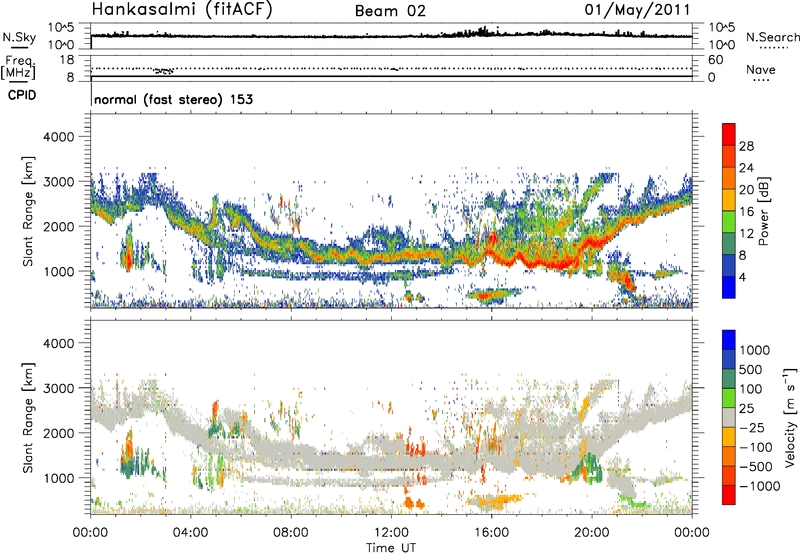Click the '-1000' tick on Velocity colorbar
This screenshot has width=800, height=554.
(759, 486)
